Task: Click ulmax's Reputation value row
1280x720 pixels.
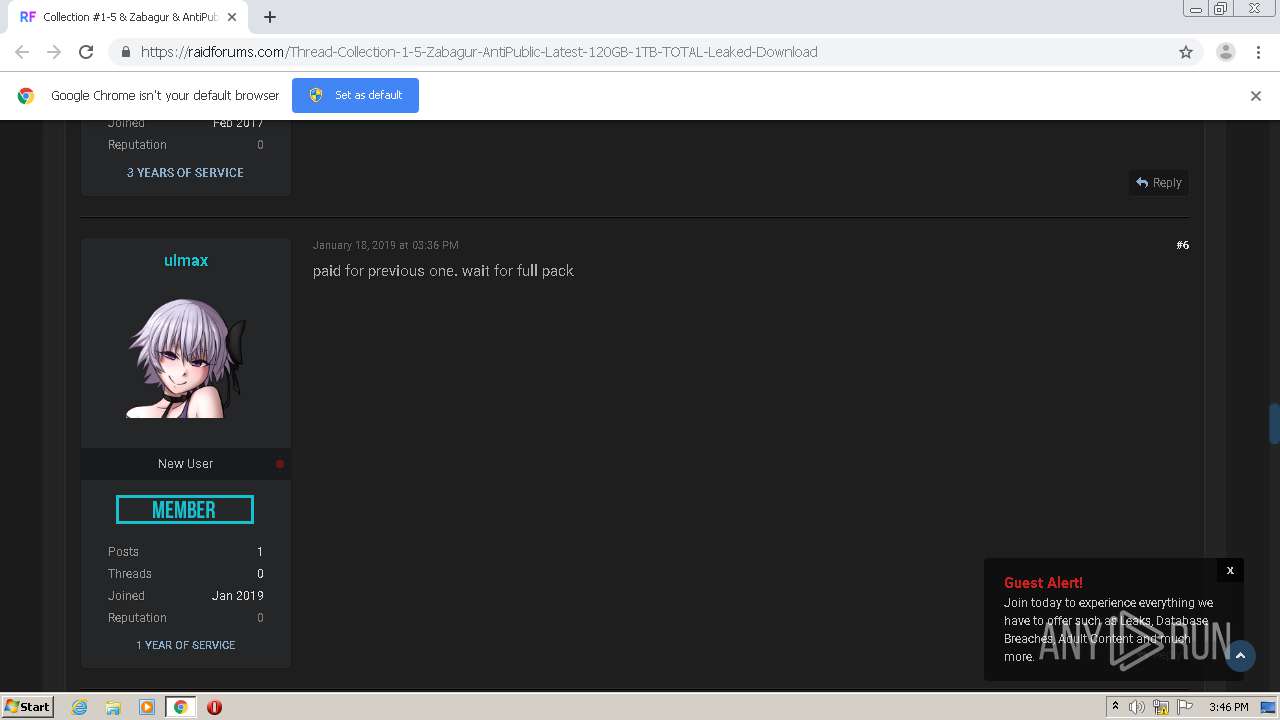Action: point(186,618)
